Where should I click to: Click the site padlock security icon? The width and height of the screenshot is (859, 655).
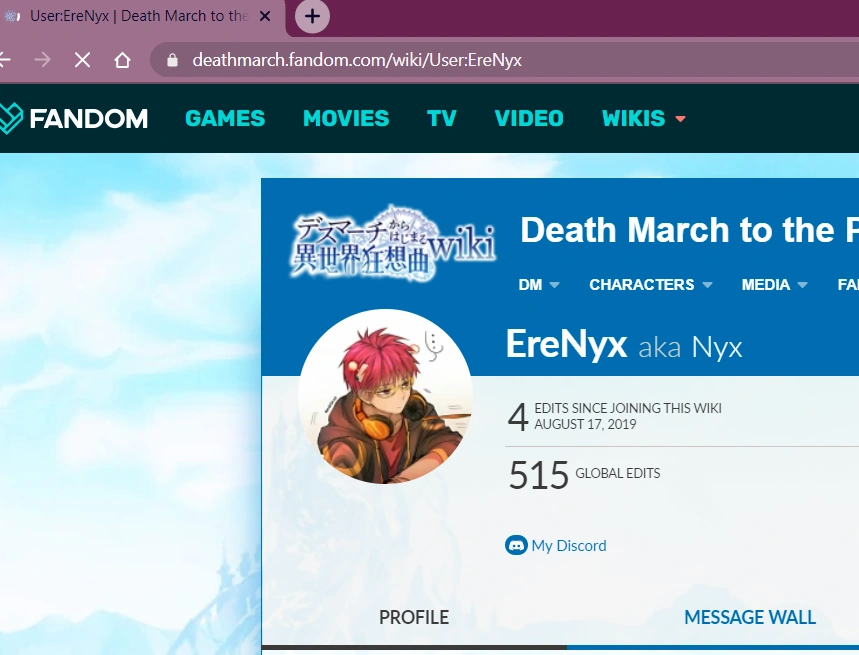click(x=172, y=60)
